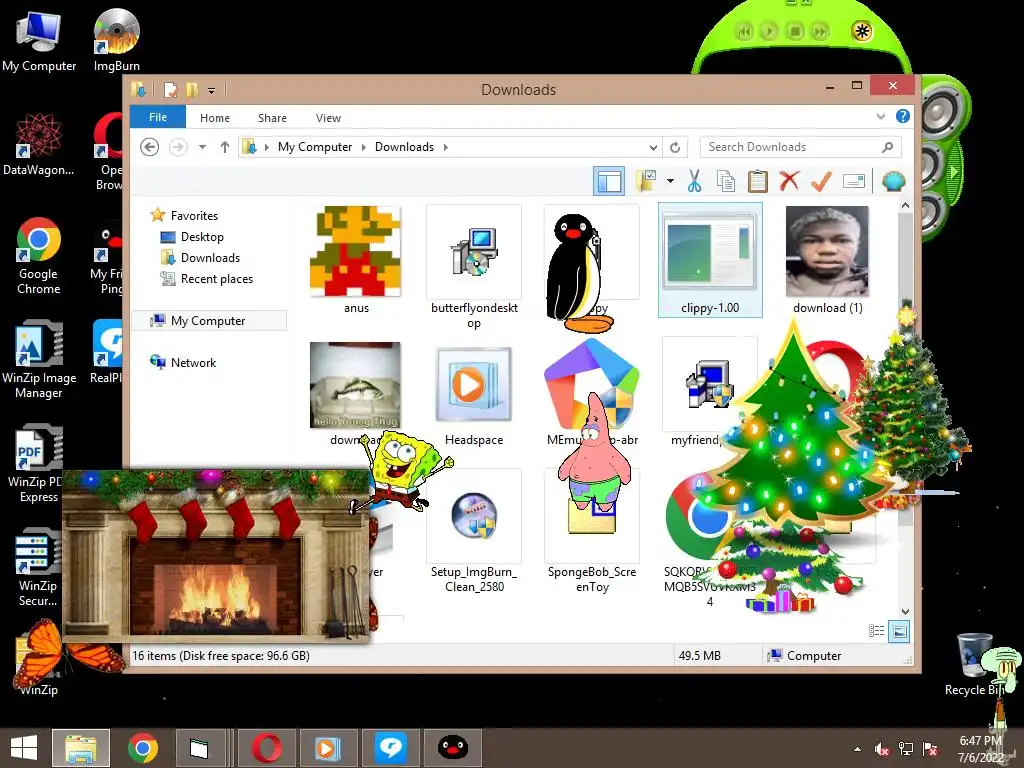
Task: Select Desktop under Favorites
Action: [202, 237]
